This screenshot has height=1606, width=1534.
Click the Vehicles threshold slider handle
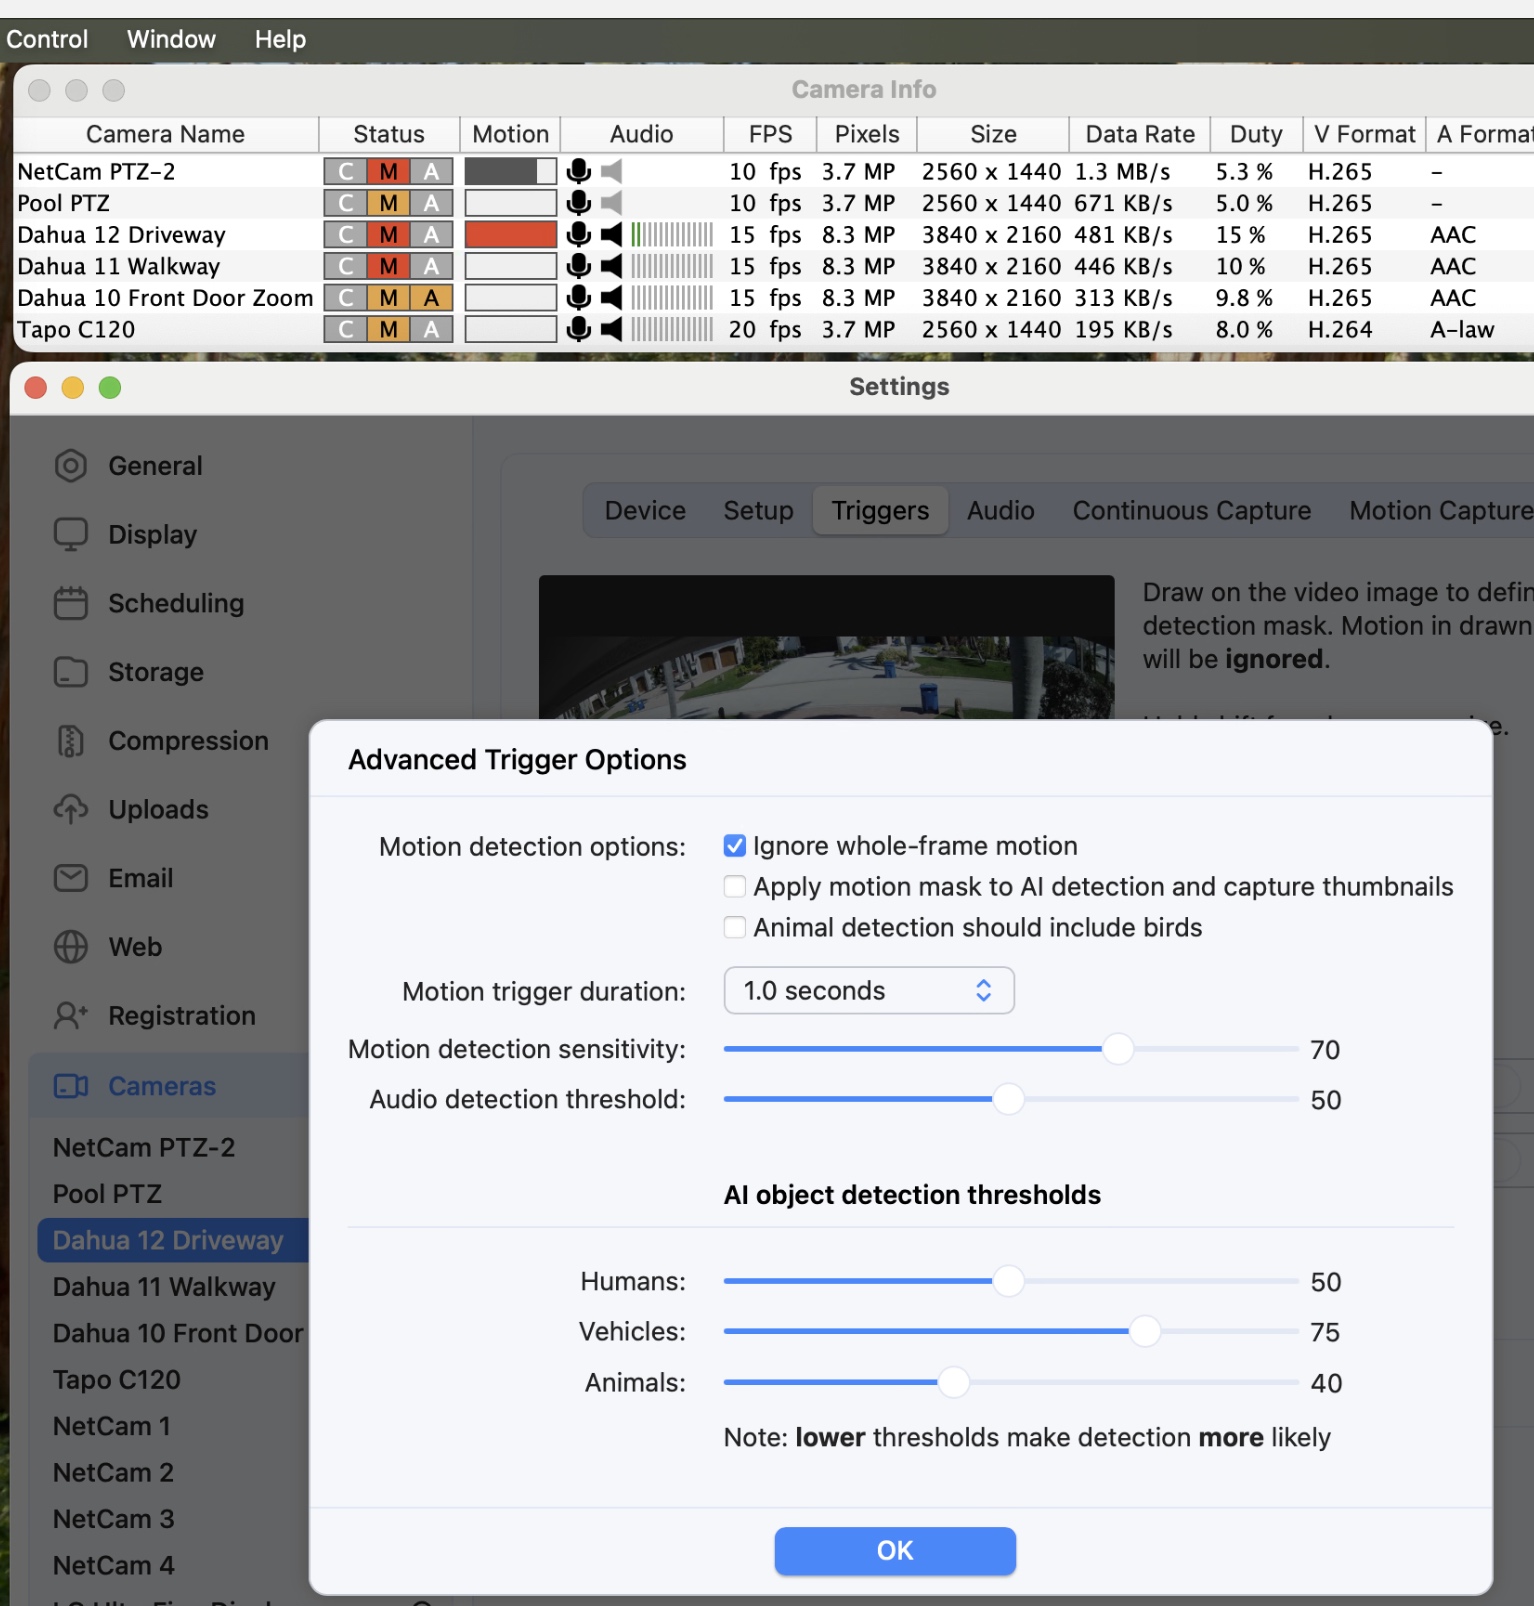click(x=1144, y=1332)
